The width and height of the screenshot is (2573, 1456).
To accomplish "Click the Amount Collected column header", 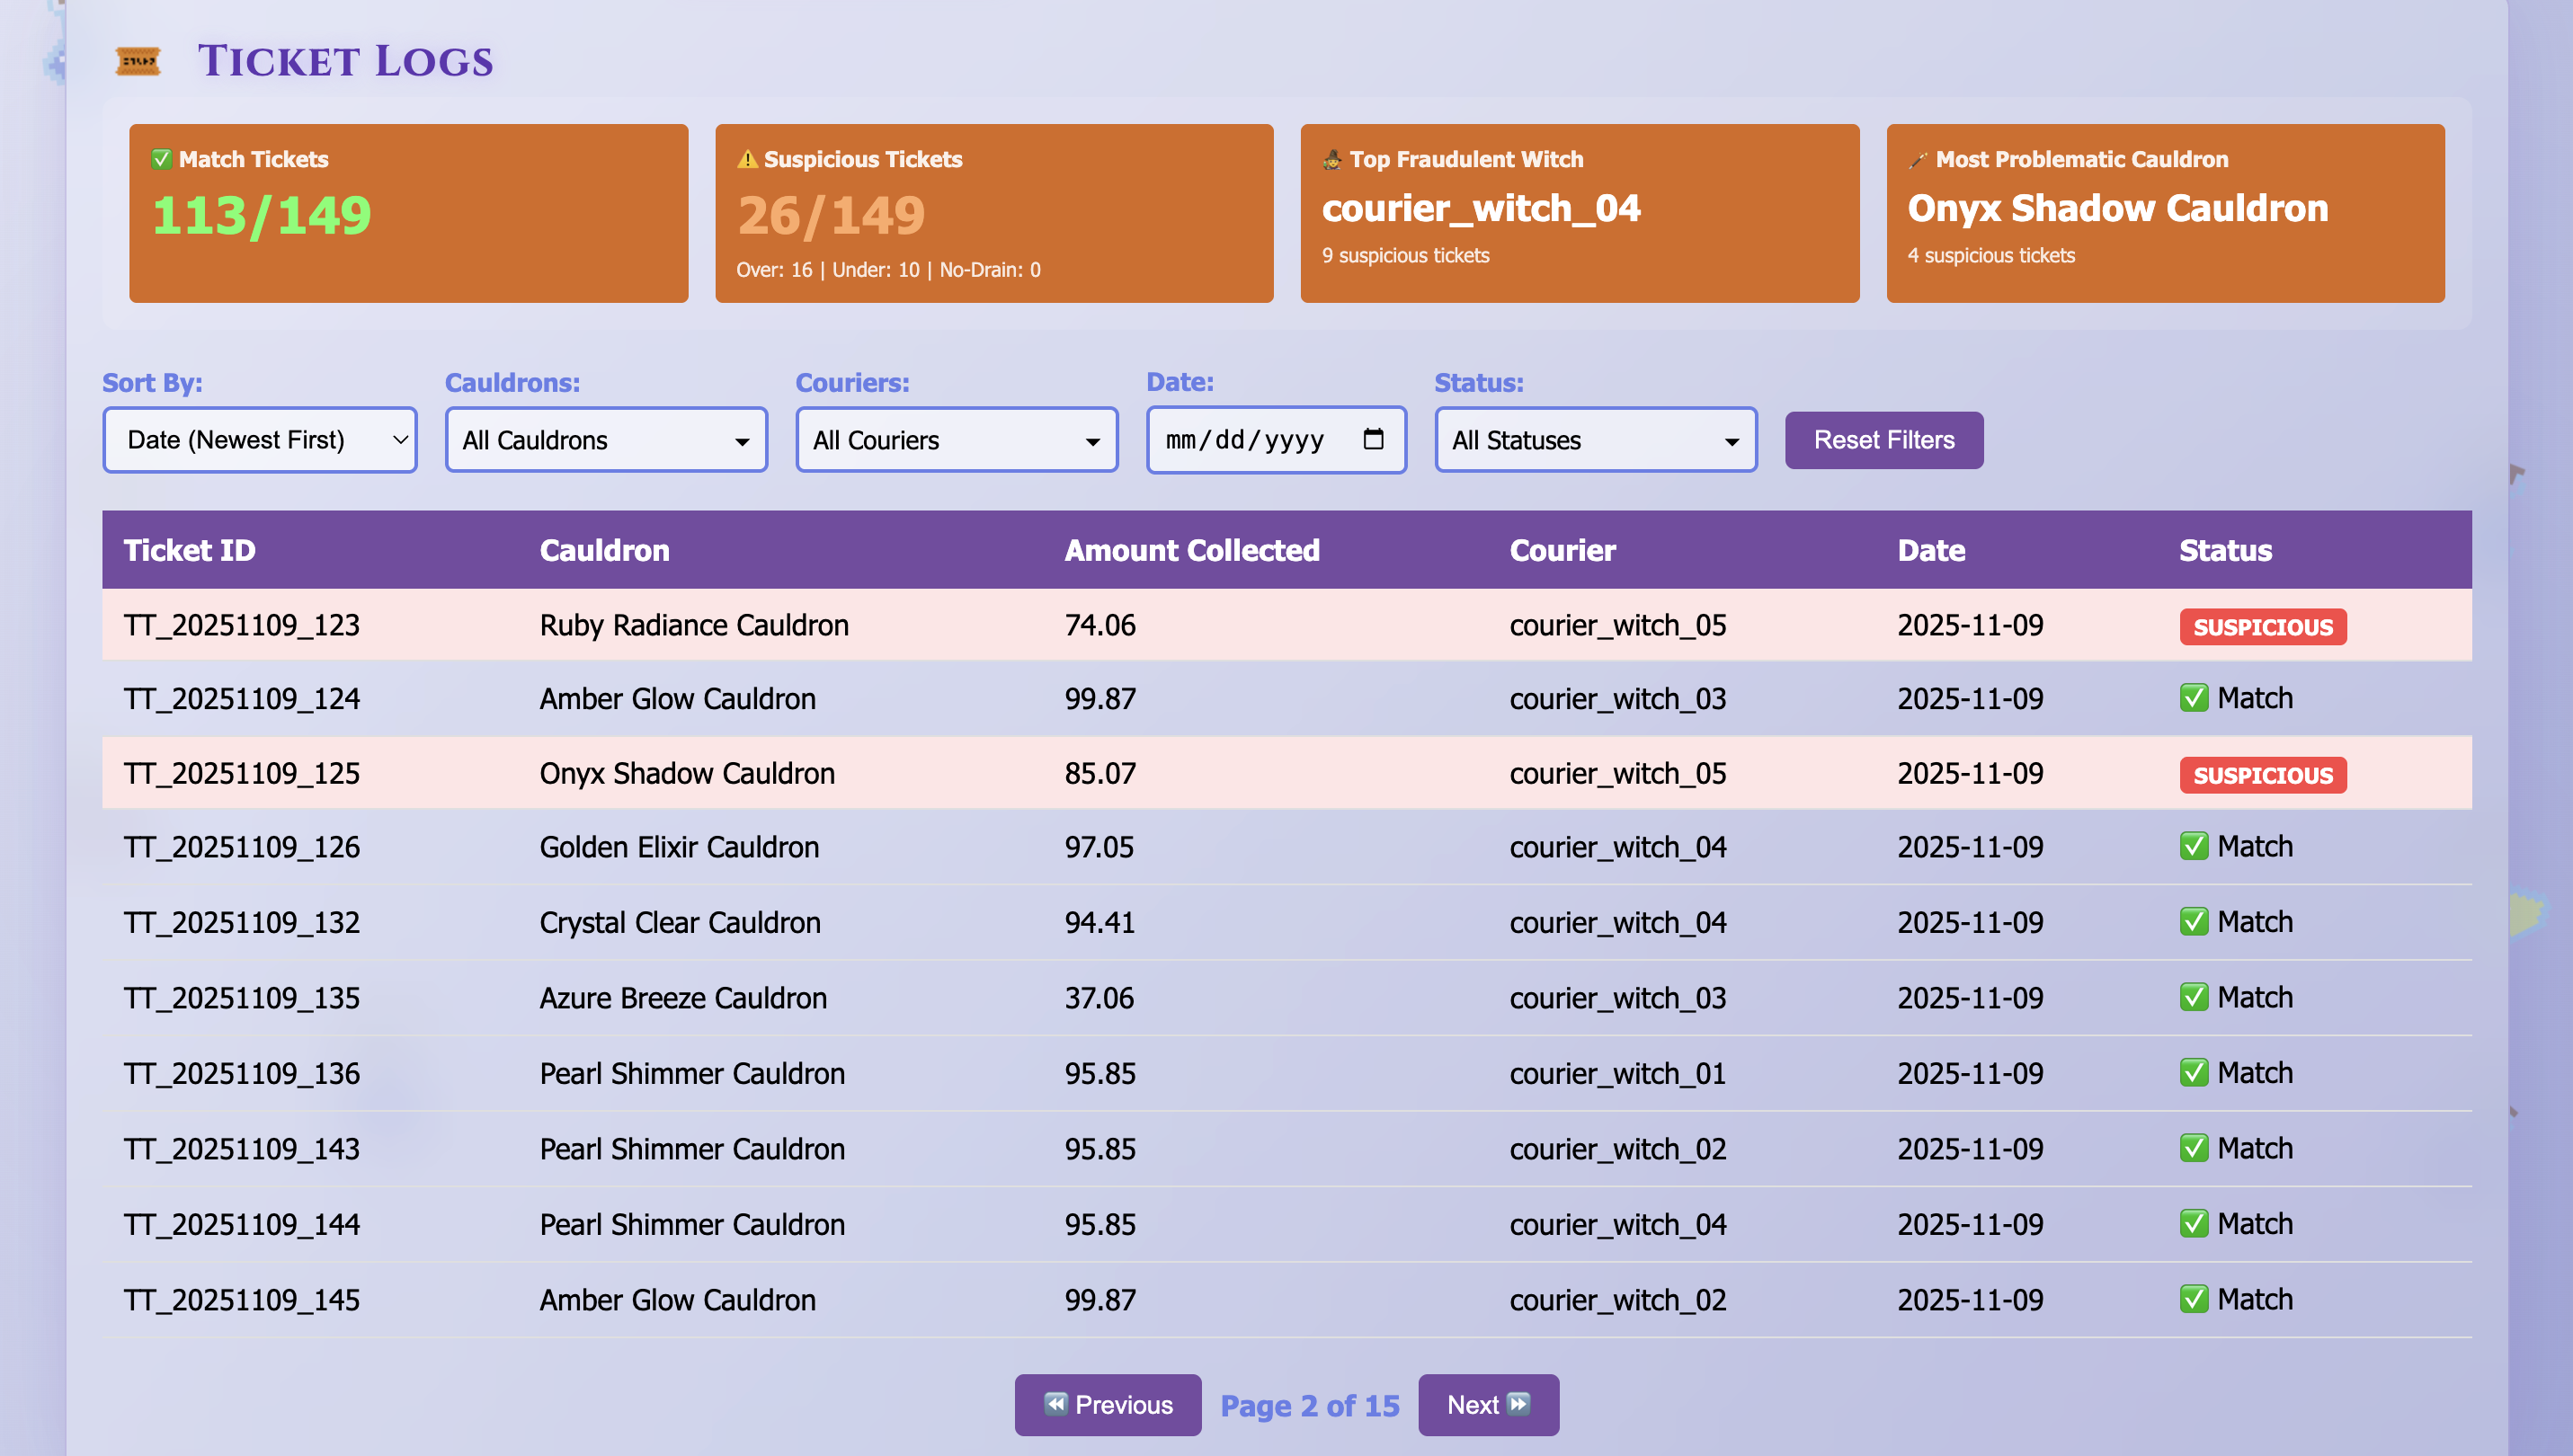I will tap(1191, 550).
